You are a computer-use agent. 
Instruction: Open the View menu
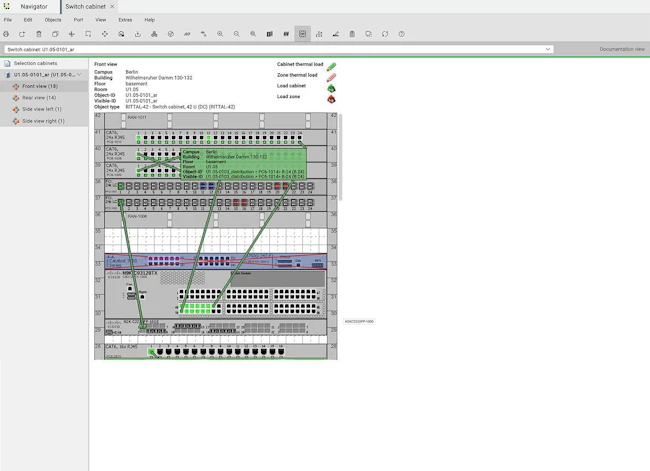(x=100, y=19)
